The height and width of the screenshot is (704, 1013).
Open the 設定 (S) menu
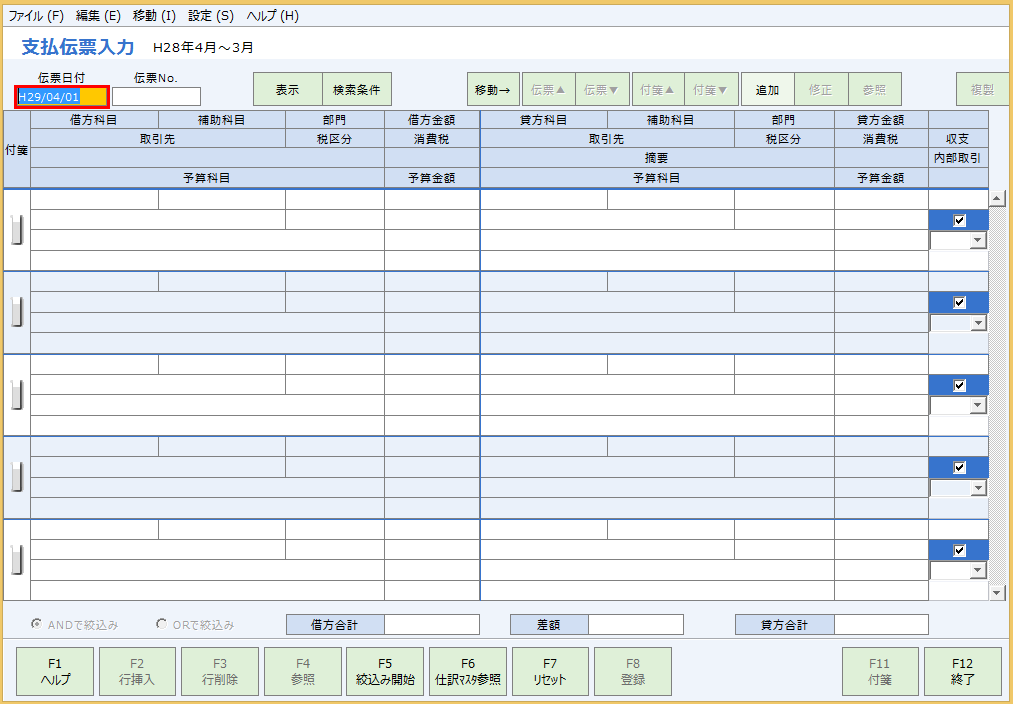click(211, 15)
